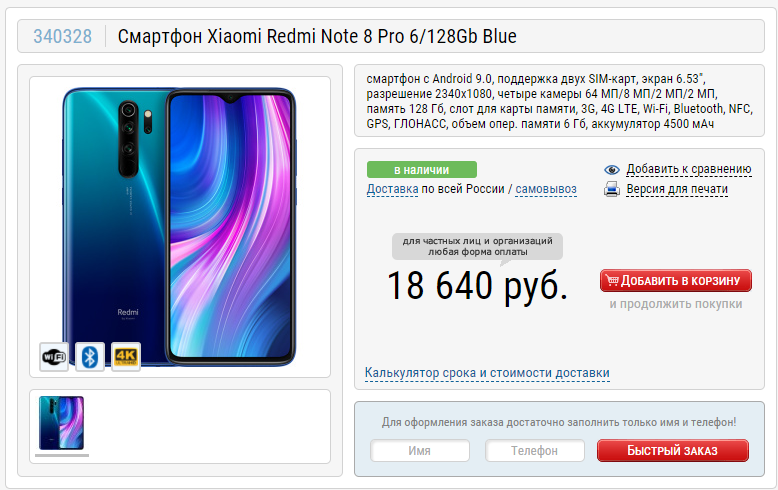The width and height of the screenshot is (778, 490).
Task: Open the delivery cost calculator link
Action: coord(487,372)
